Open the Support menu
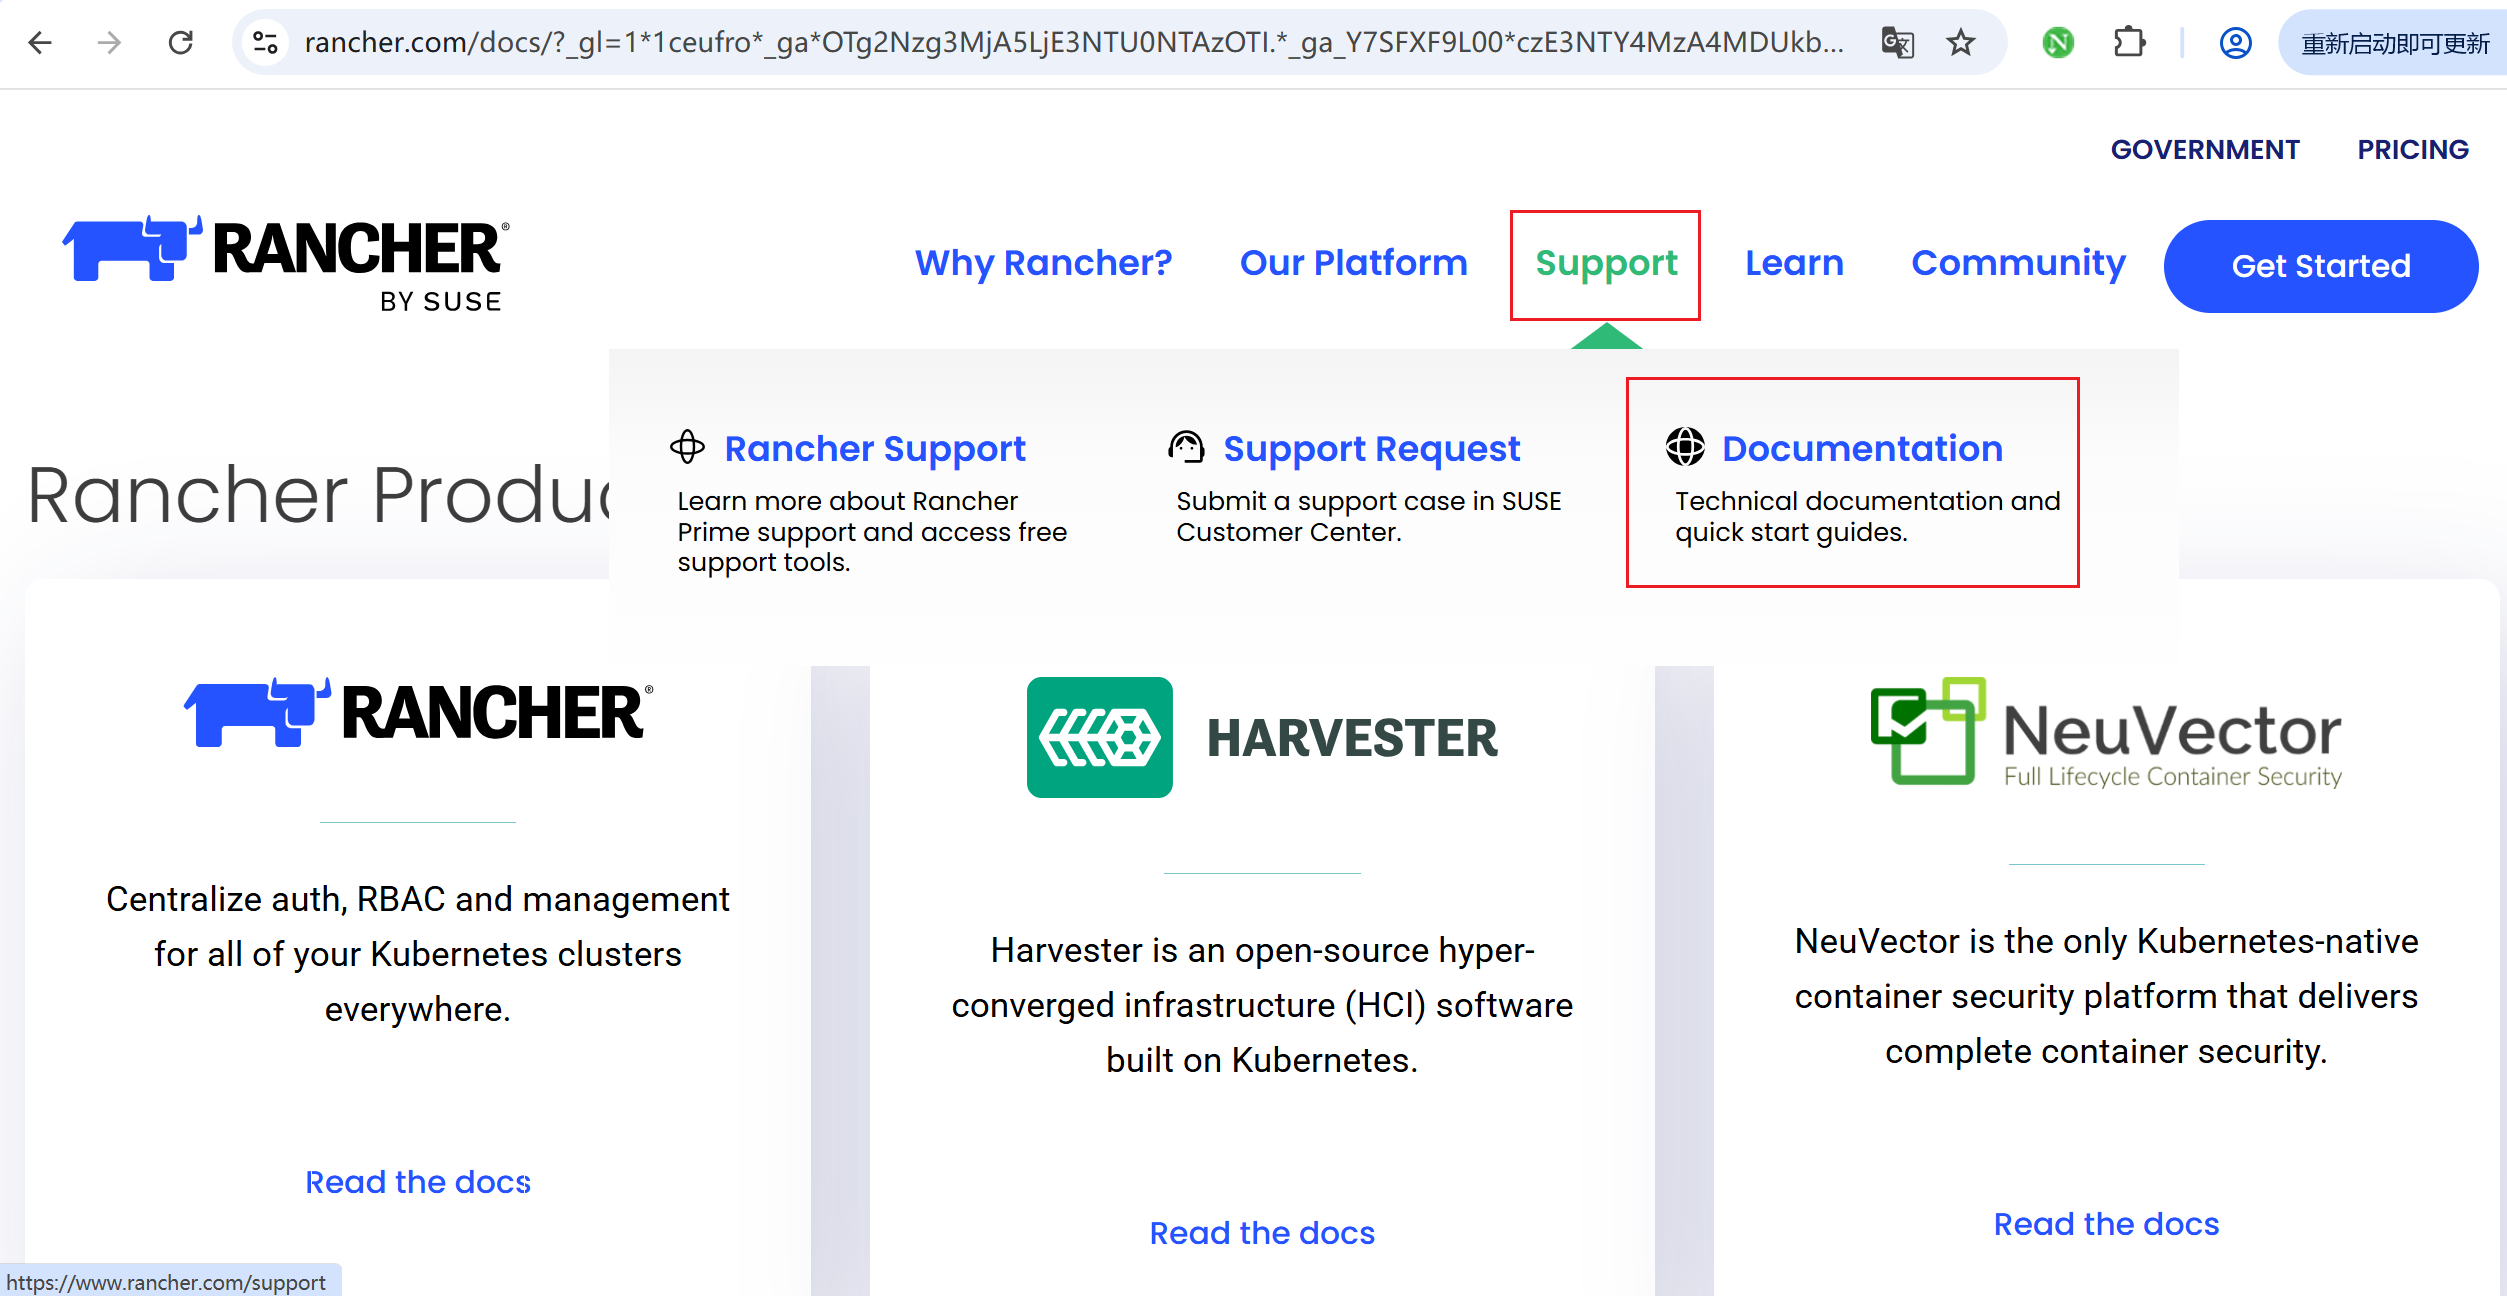This screenshot has height=1296, width=2507. pyautogui.click(x=1606, y=264)
